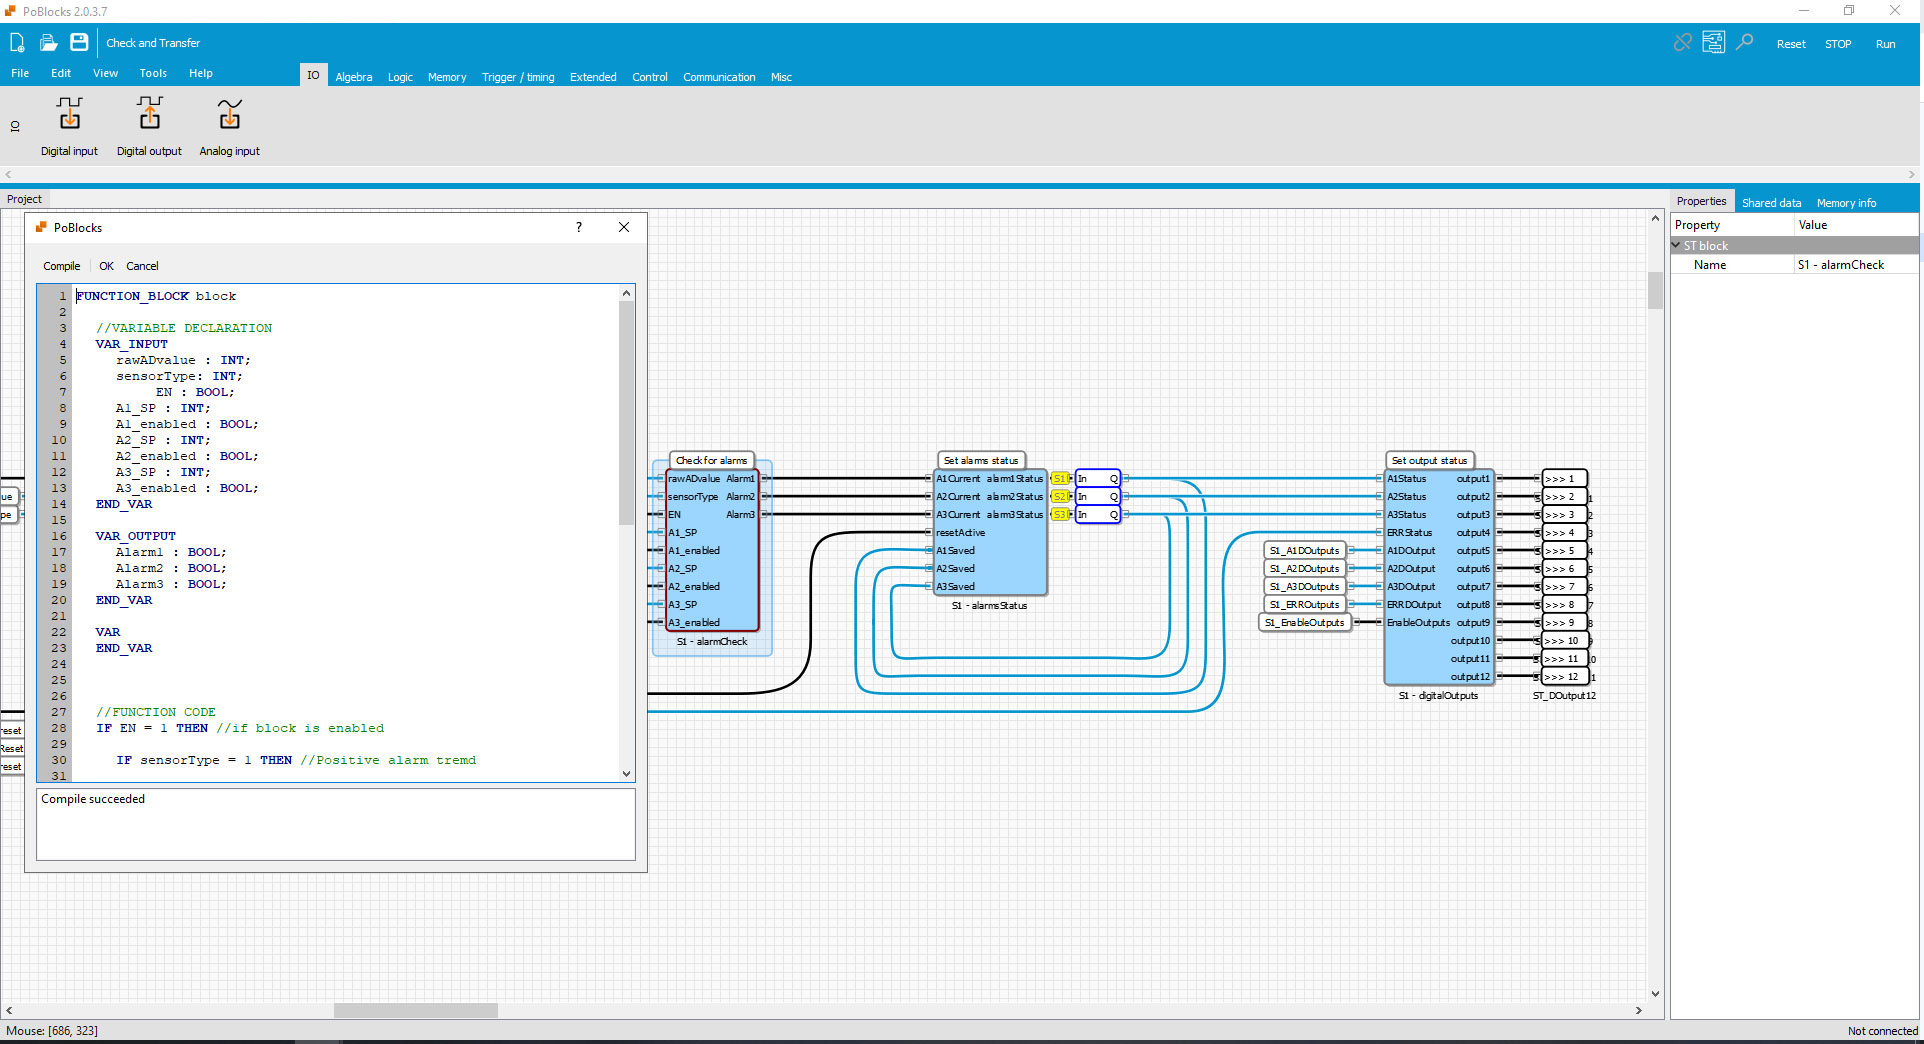Switch to the Trigger / timing tab
This screenshot has width=1924, height=1044.
(518, 77)
